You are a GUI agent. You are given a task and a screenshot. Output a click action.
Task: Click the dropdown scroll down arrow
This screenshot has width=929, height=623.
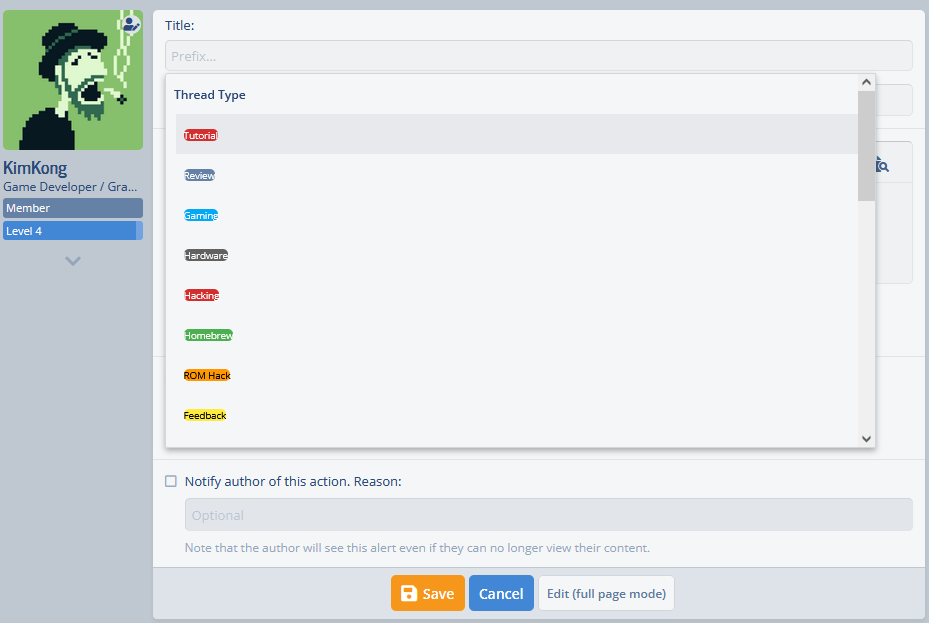click(866, 439)
